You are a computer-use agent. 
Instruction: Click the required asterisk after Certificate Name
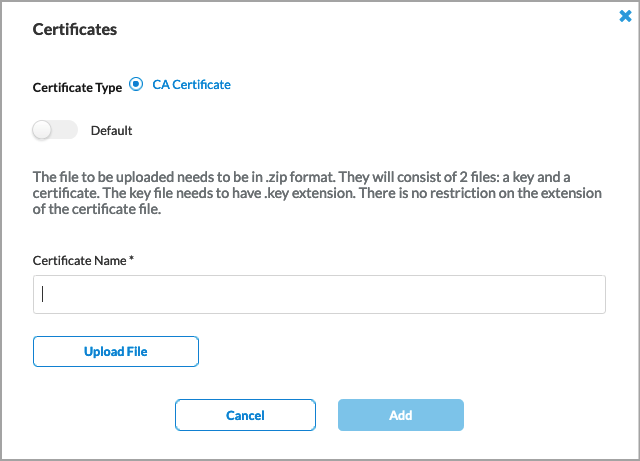[x=131, y=260]
